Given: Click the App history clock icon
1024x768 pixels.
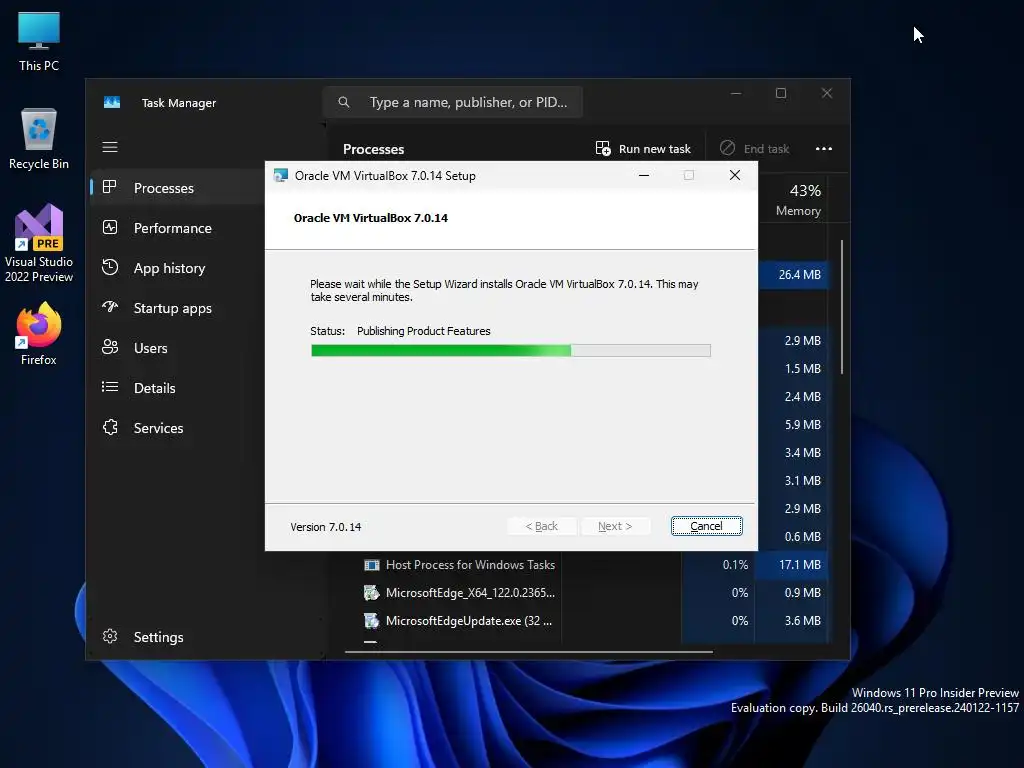Looking at the screenshot, I should (x=110, y=267).
